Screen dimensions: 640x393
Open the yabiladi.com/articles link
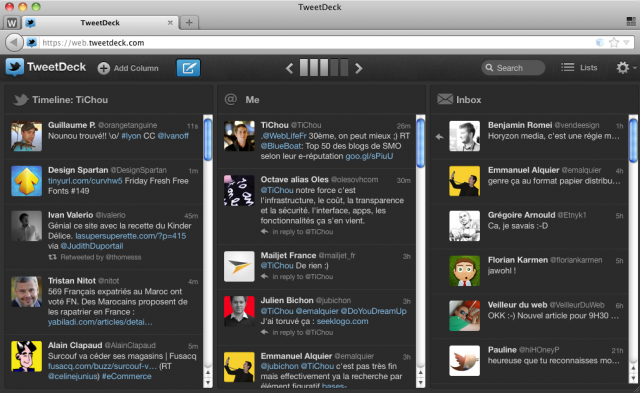point(100,322)
